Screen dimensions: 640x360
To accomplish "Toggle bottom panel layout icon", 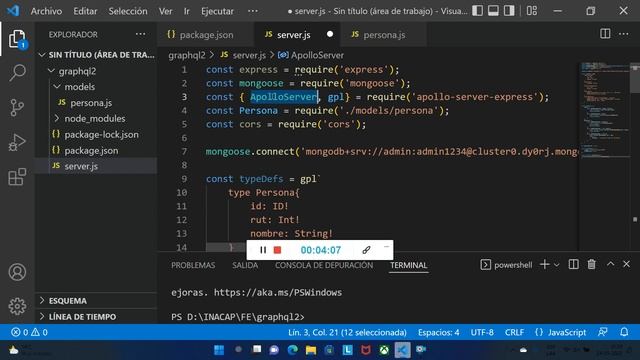I will [x=493, y=11].
